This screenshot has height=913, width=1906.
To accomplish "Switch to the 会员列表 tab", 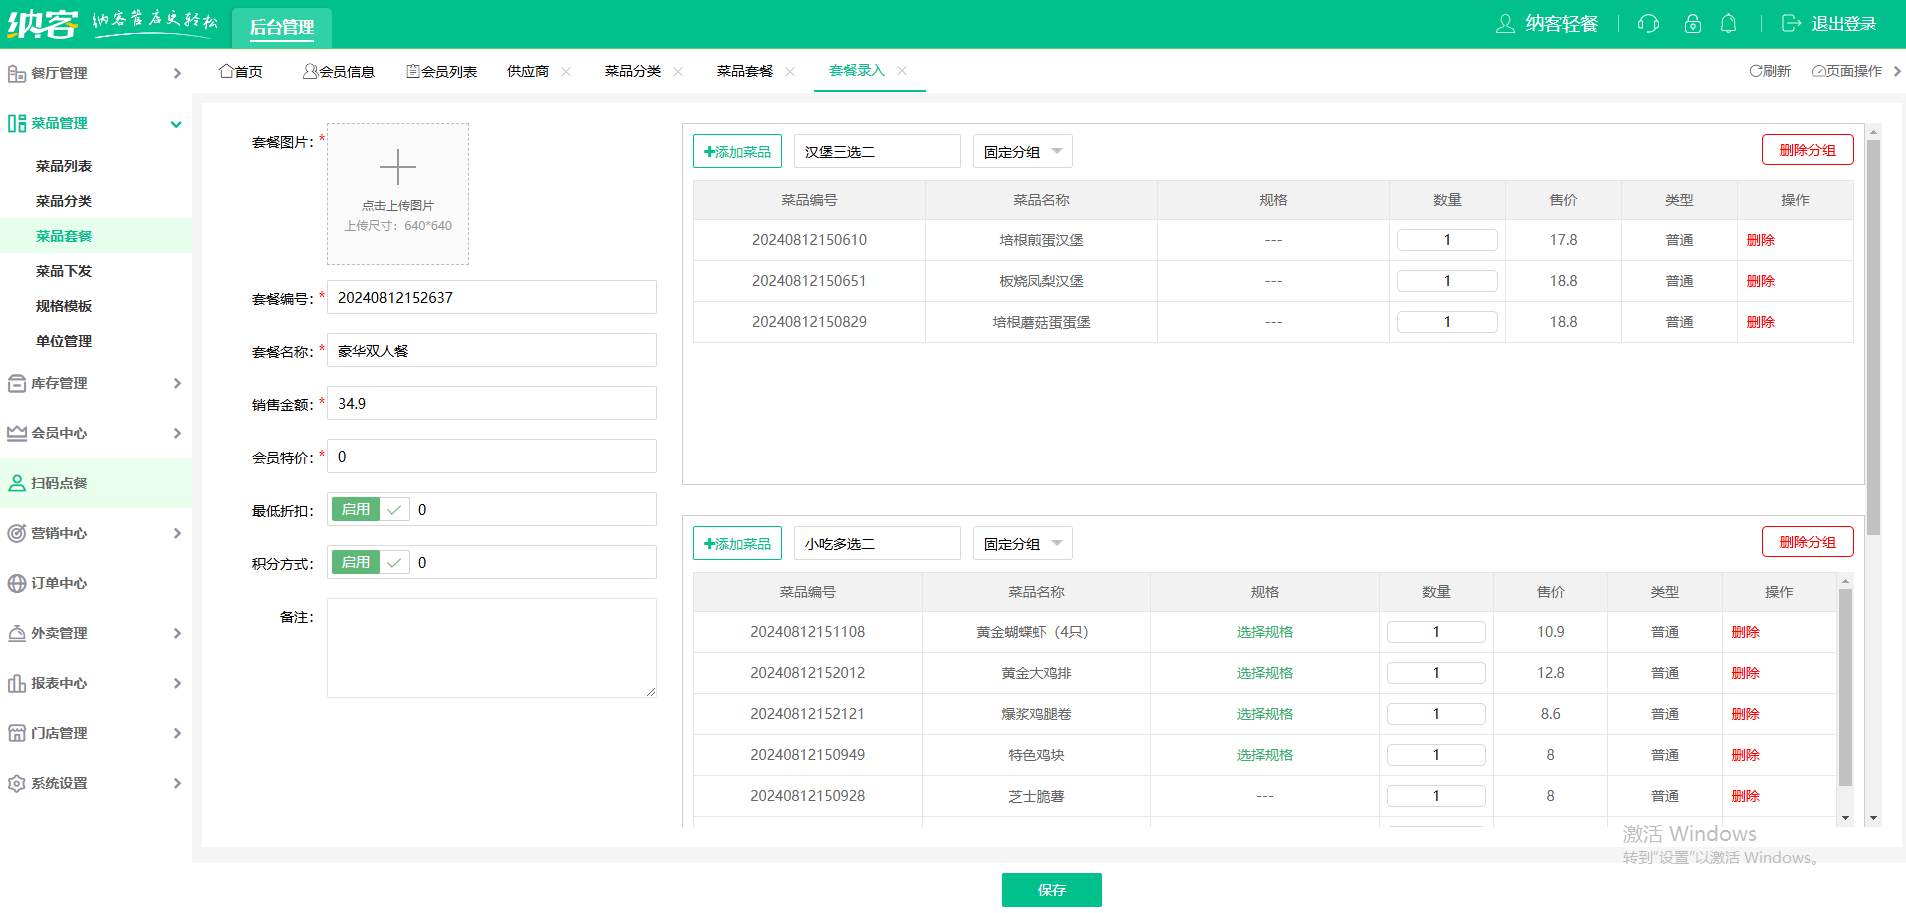I will tap(441, 72).
